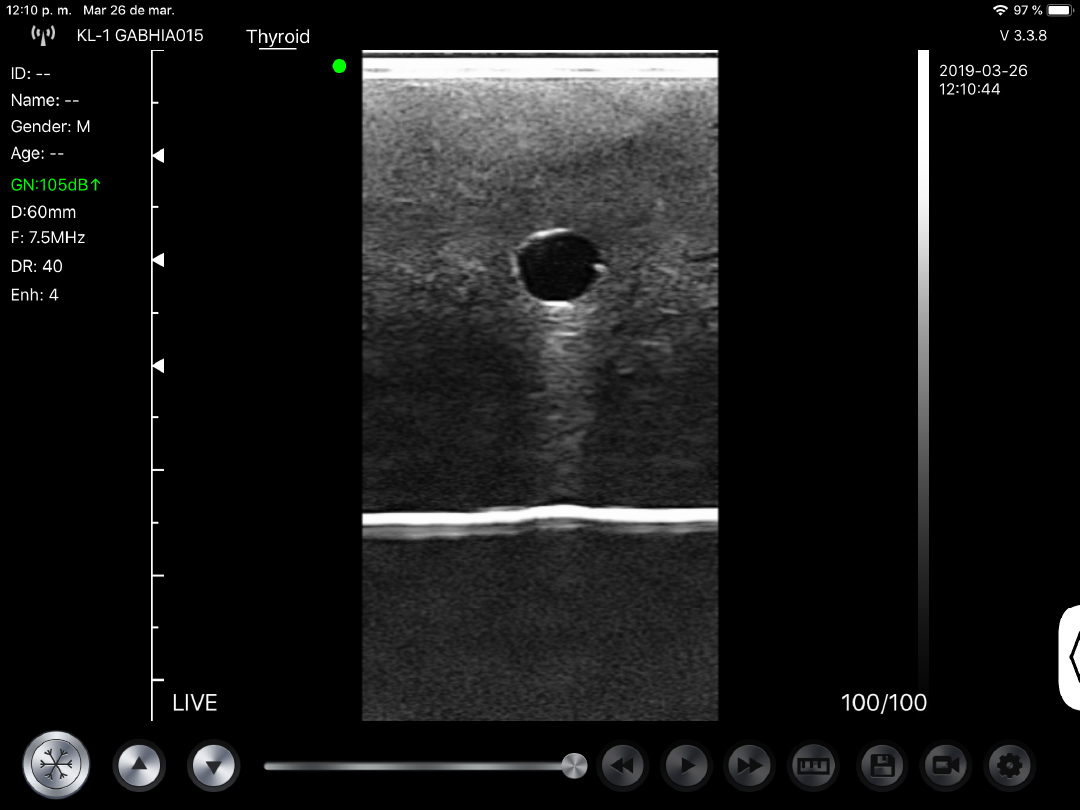Select the F: 7.5MHz frequency label
This screenshot has height=810, width=1080.
(48, 238)
